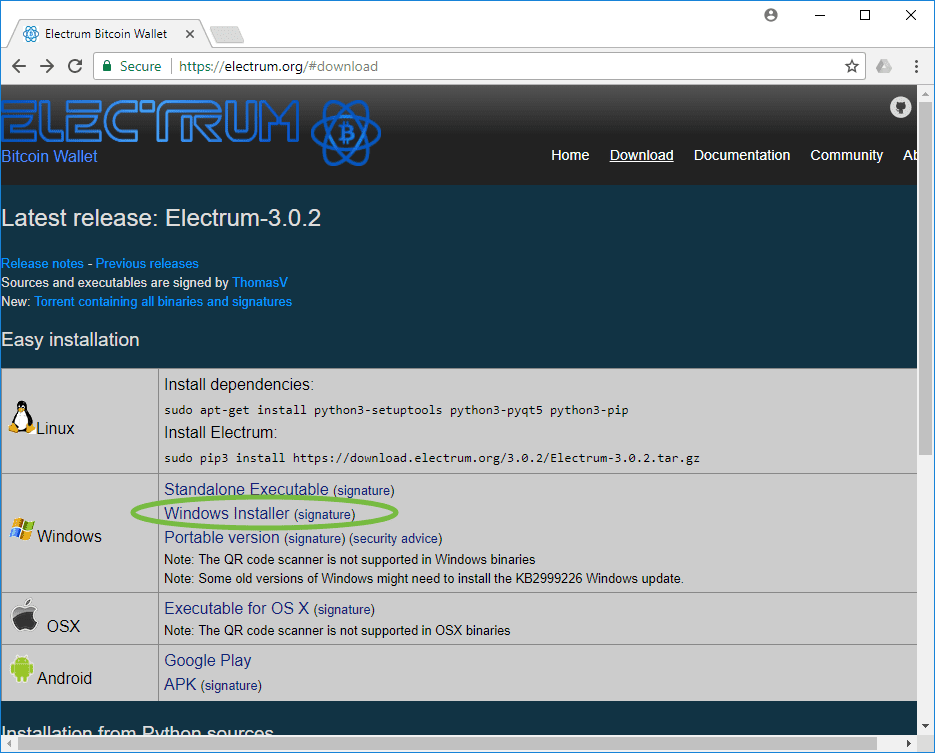
Task: Click the green Secure padlock icon
Action: tap(107, 66)
